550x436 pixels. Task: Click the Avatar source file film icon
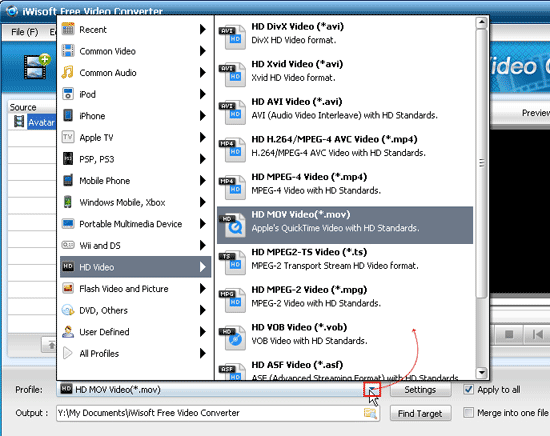tap(19, 122)
